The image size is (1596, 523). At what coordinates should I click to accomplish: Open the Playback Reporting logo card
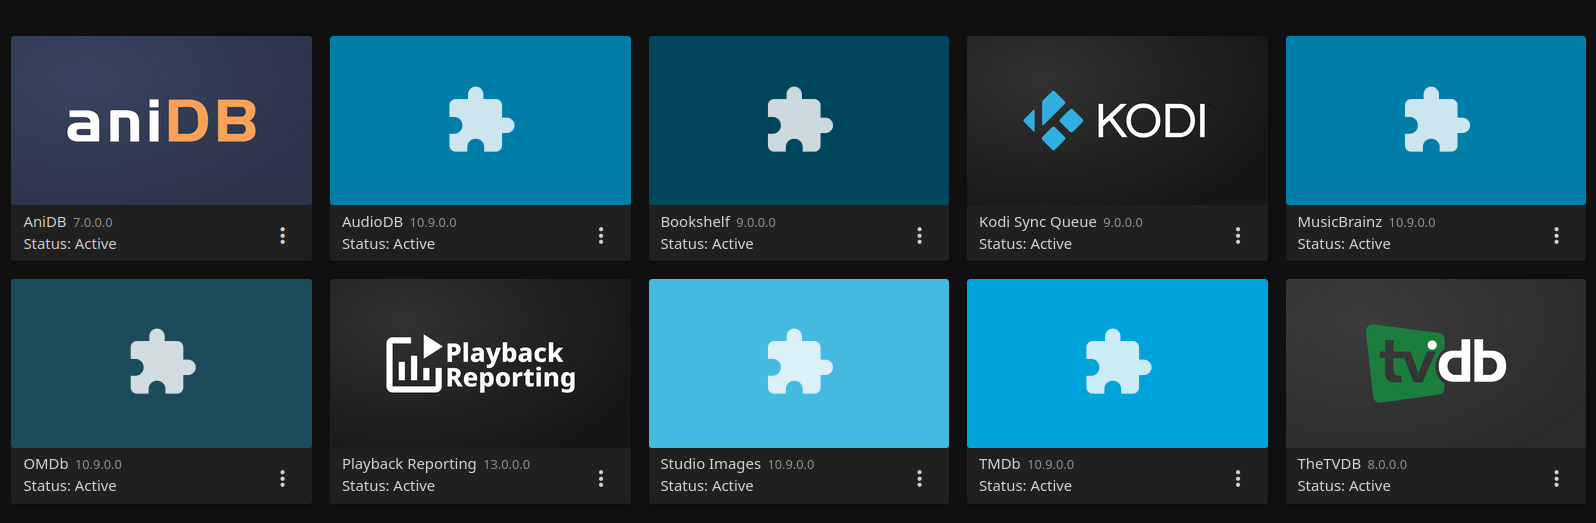480,363
